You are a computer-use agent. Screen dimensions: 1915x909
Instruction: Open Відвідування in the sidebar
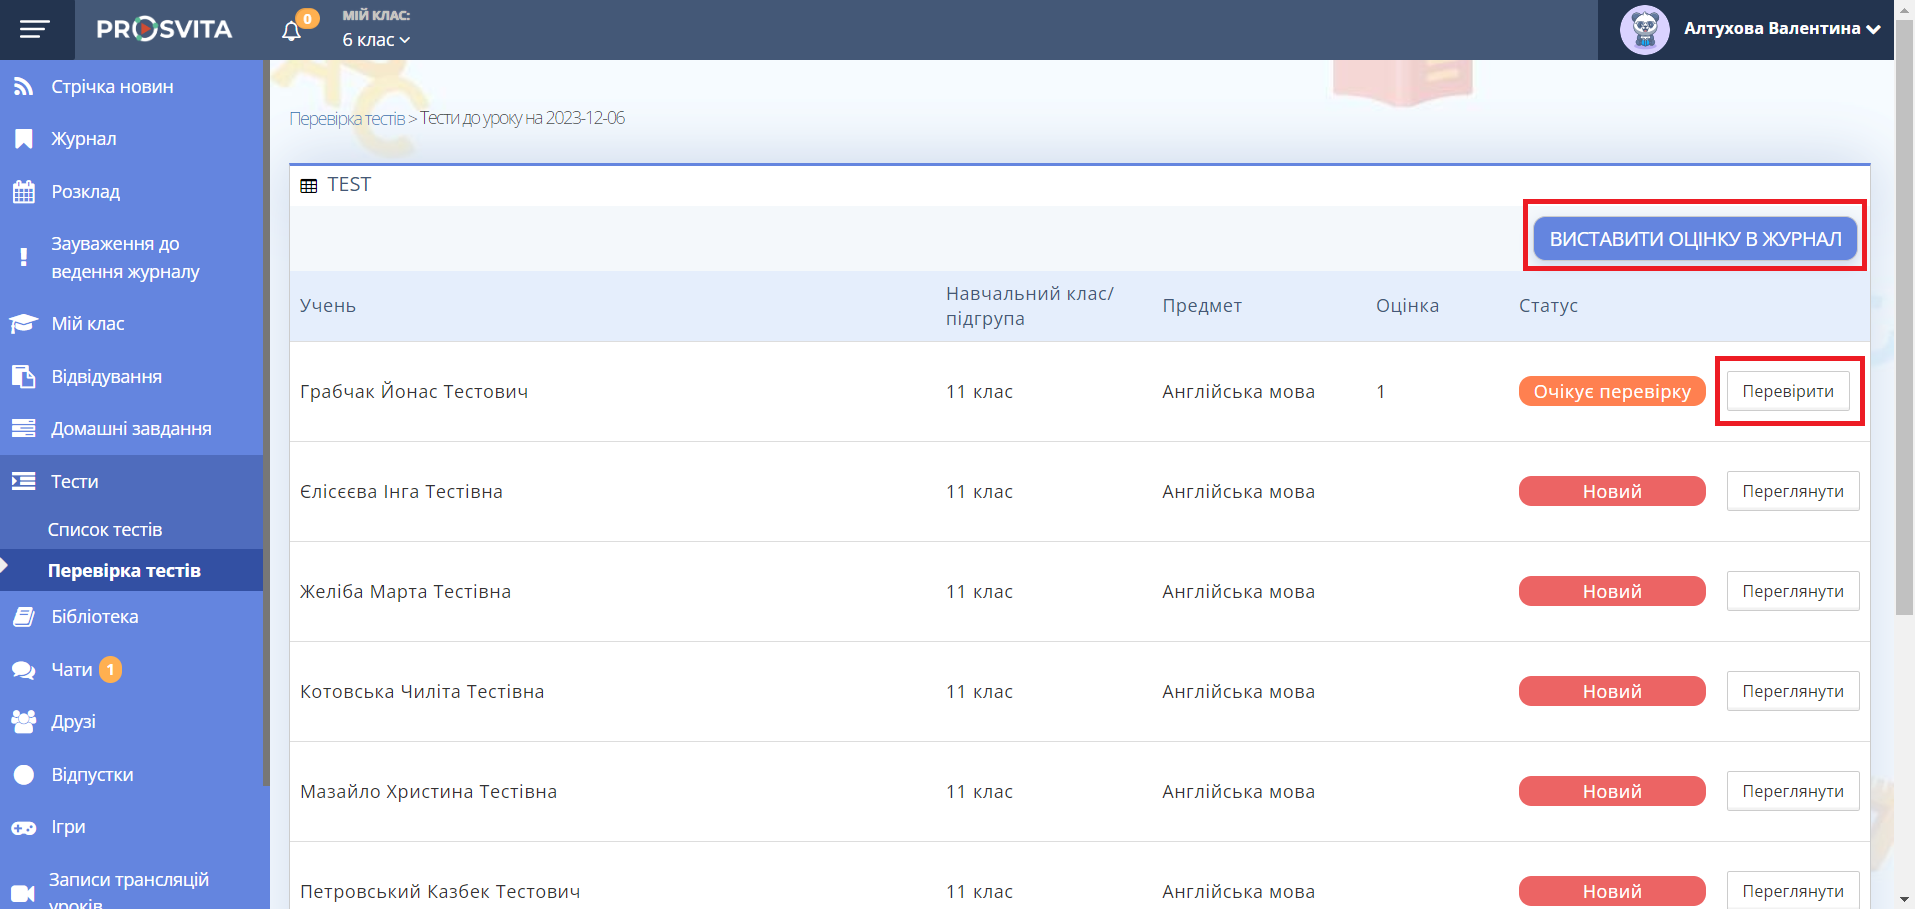[x=106, y=377]
